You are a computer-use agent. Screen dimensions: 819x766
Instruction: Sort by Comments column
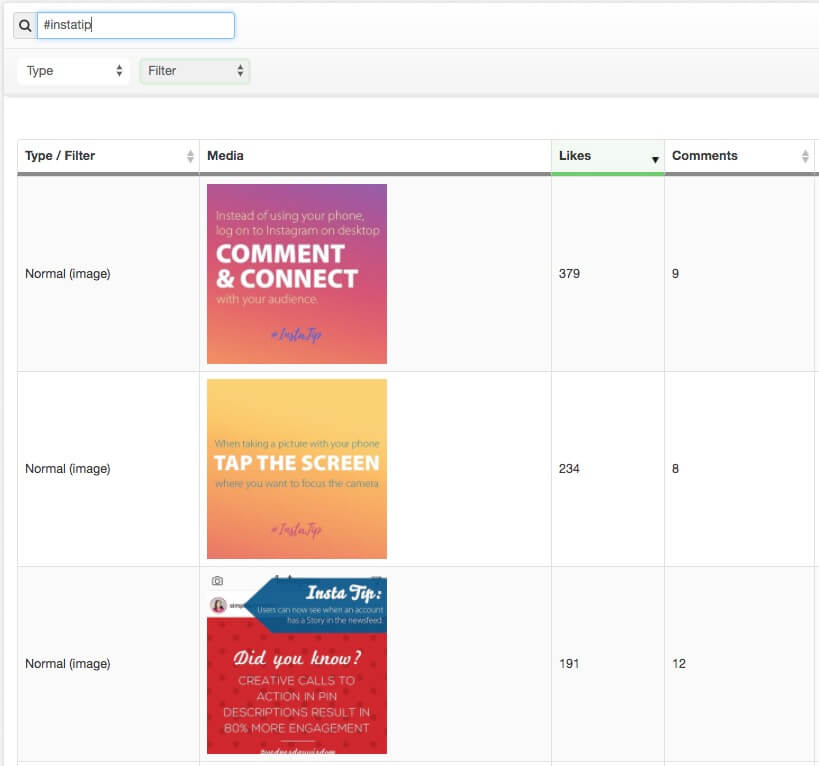[x=739, y=156]
